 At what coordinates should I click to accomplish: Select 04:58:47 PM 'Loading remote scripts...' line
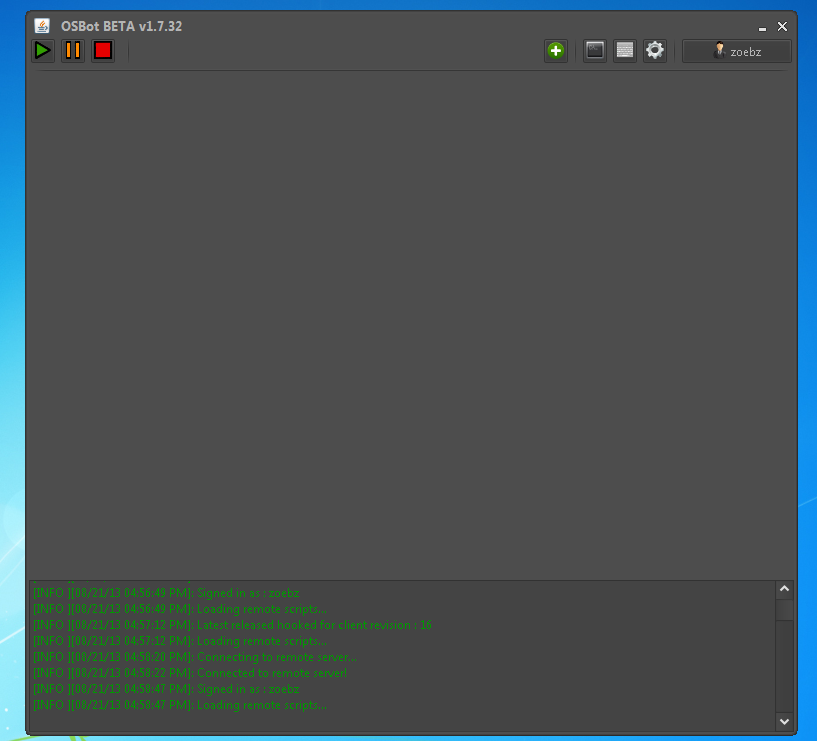tap(180, 705)
